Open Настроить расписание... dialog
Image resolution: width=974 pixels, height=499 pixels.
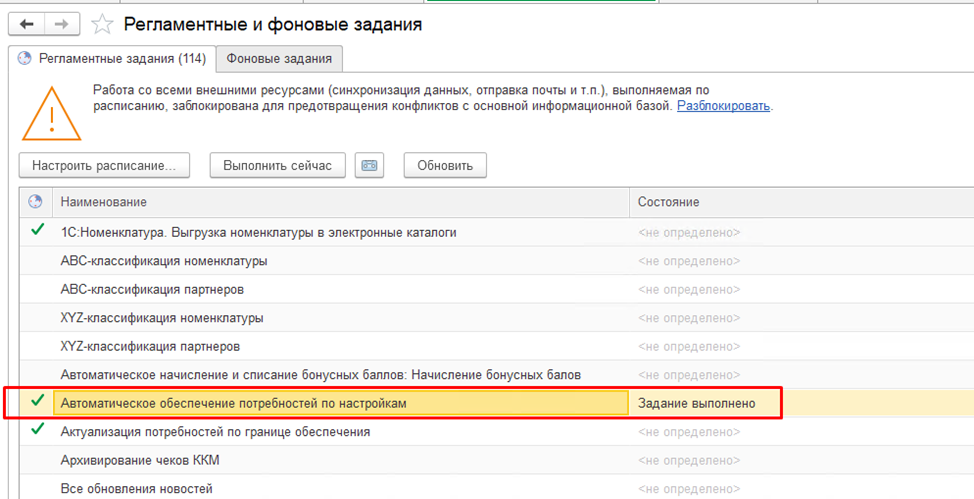pos(104,166)
